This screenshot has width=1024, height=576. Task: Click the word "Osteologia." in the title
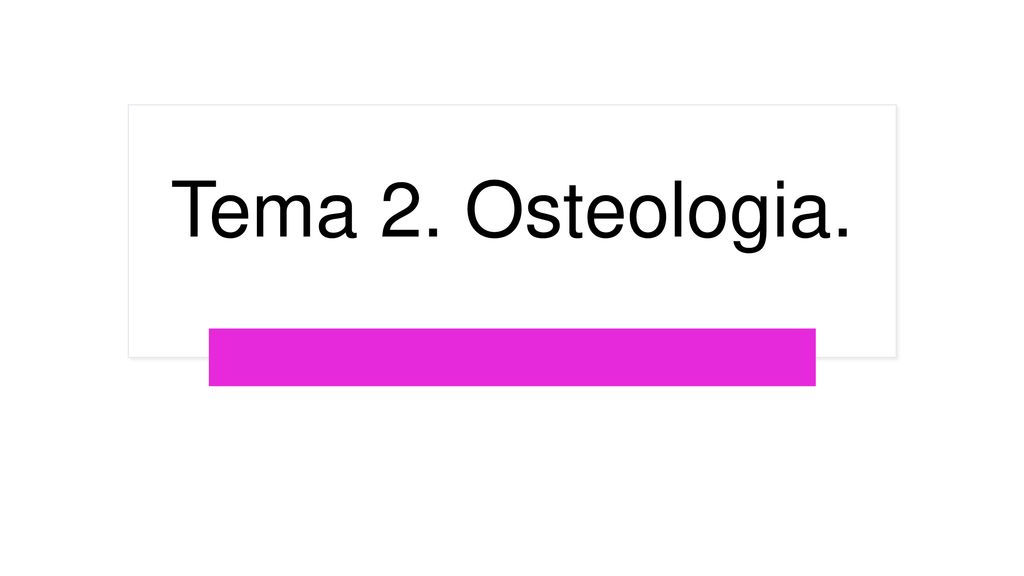(x=657, y=214)
